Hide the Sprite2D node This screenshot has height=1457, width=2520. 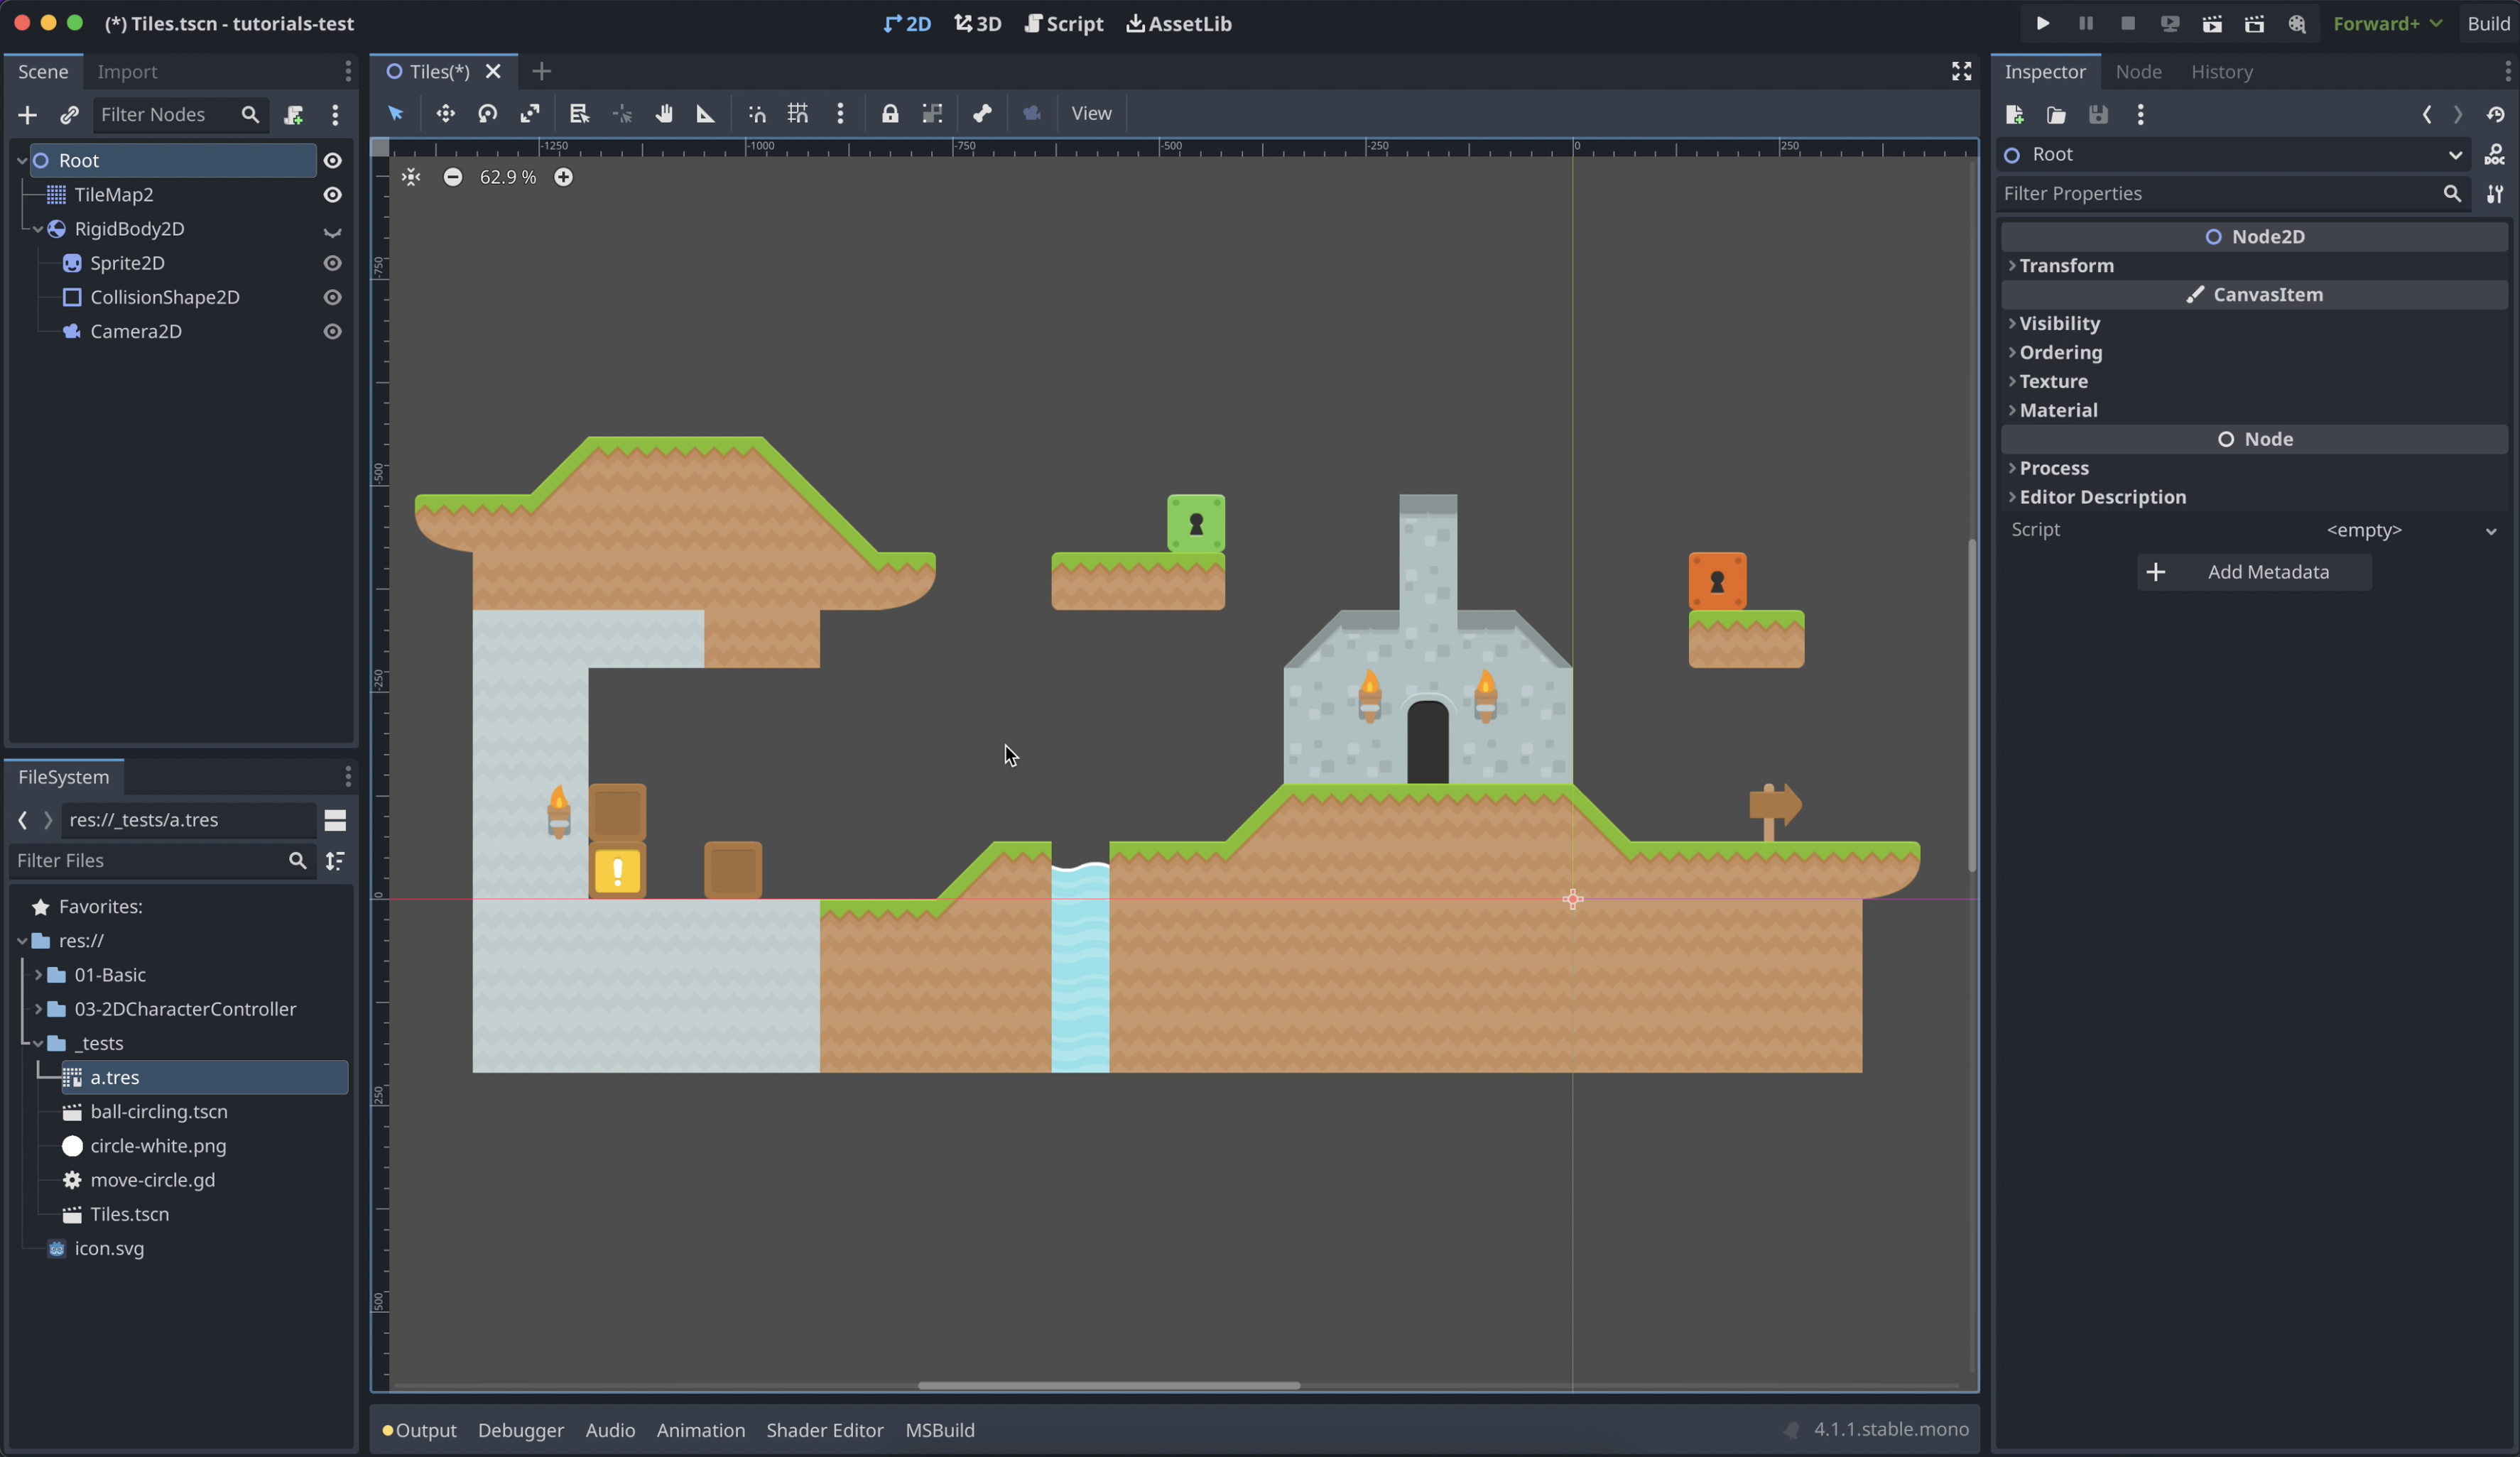pos(333,263)
